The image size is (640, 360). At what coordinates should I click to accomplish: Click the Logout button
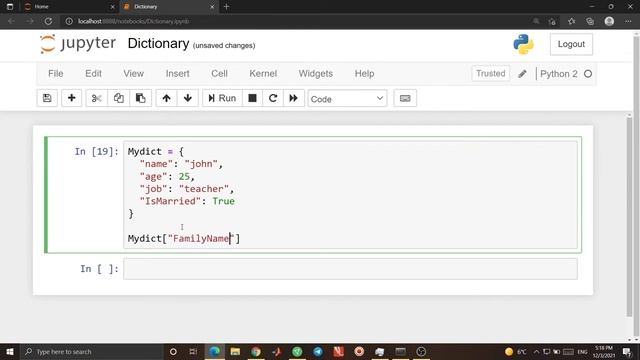coord(571,44)
